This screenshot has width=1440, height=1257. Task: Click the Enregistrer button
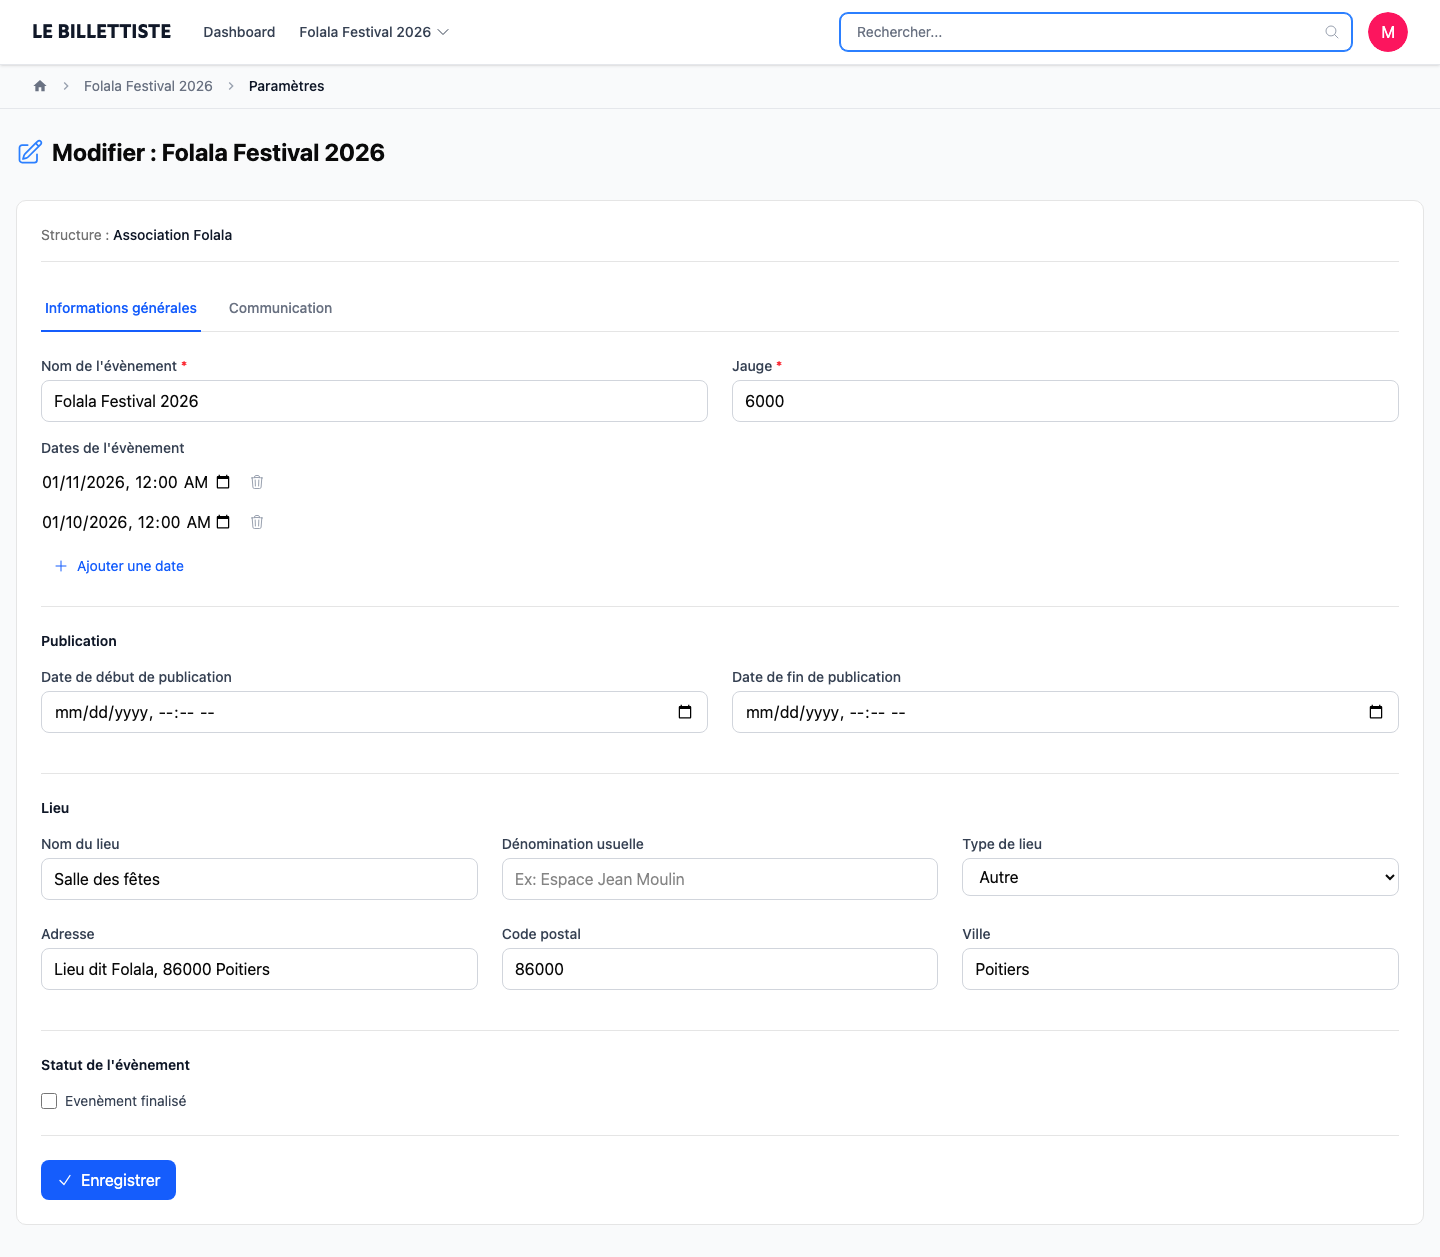(108, 1180)
